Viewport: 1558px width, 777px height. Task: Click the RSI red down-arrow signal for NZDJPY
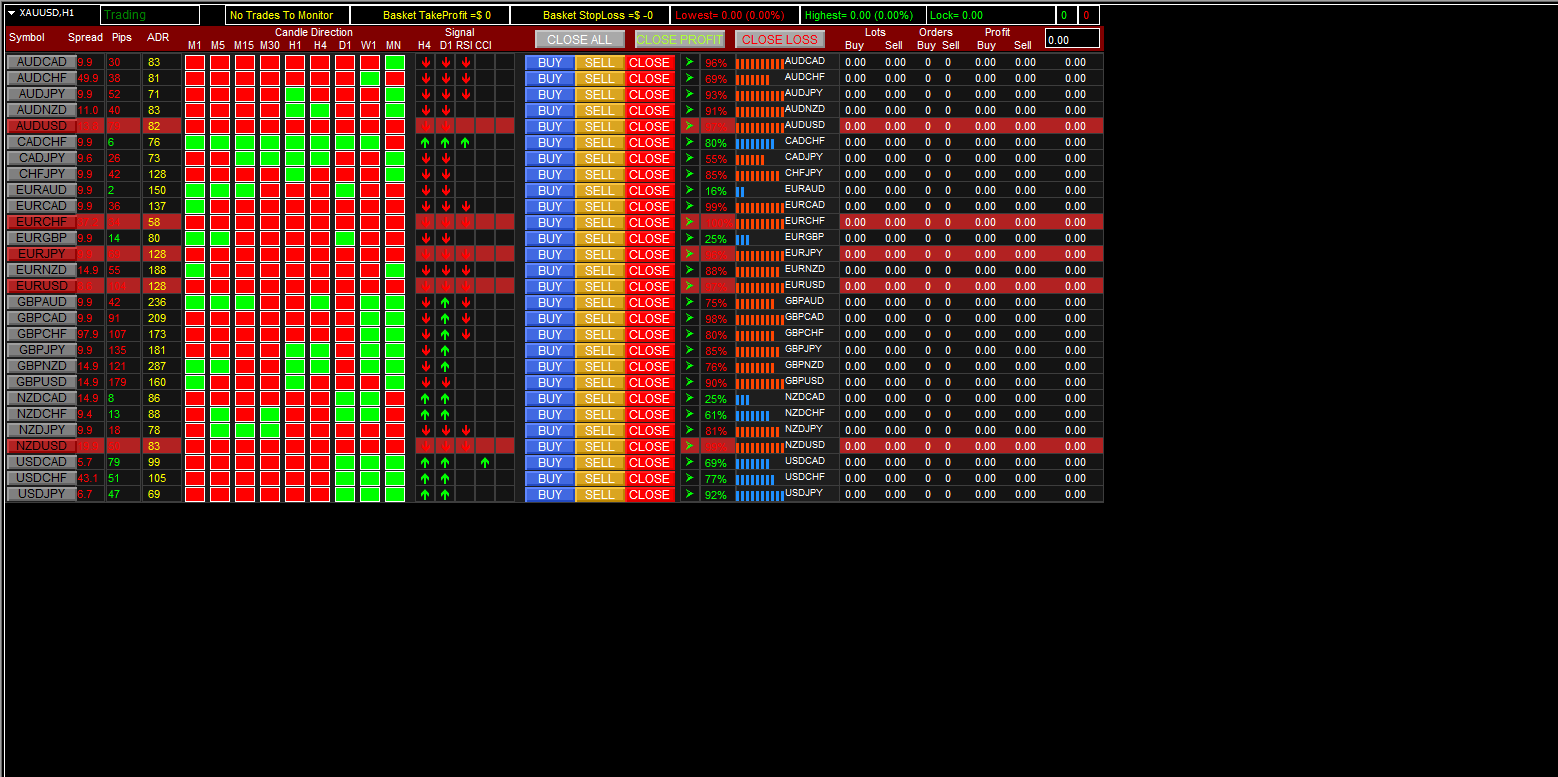click(465, 430)
